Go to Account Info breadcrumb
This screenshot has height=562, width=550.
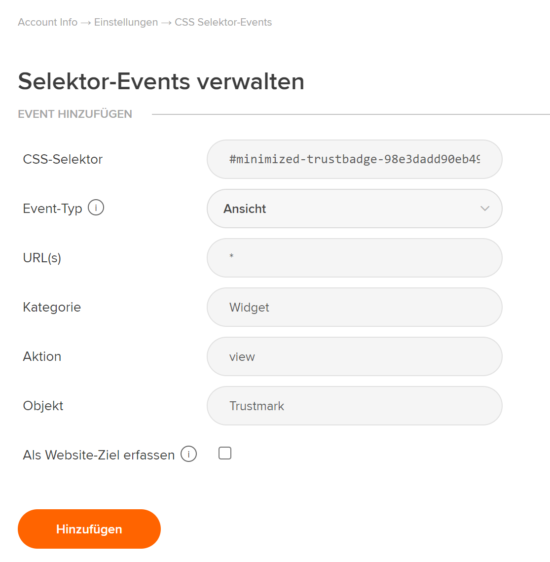[x=48, y=22]
